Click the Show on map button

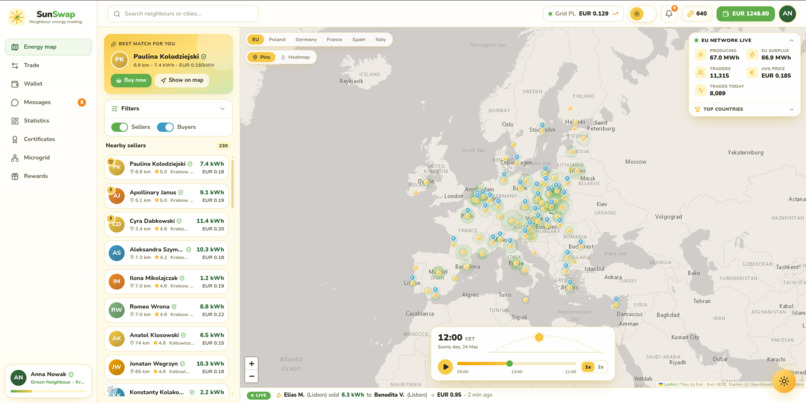[x=182, y=80]
